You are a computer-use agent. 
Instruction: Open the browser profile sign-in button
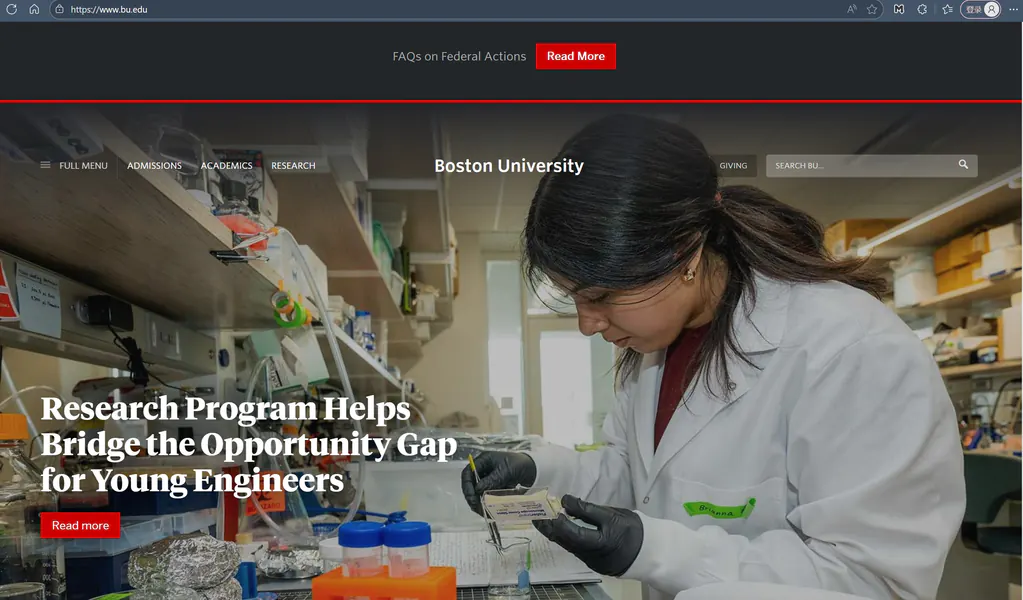[x=981, y=9]
